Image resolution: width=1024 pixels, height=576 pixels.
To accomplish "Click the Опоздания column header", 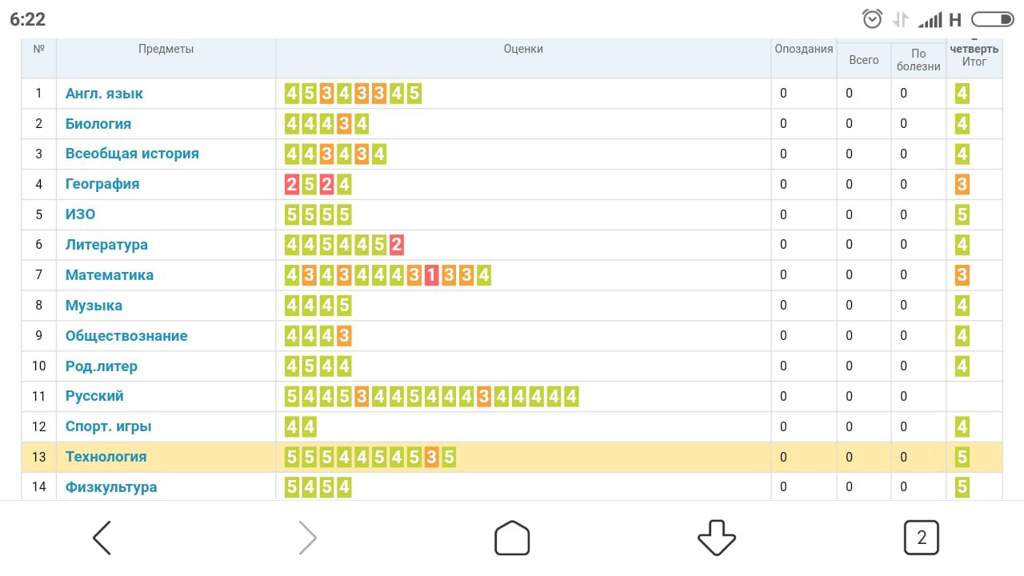I will 803,49.
